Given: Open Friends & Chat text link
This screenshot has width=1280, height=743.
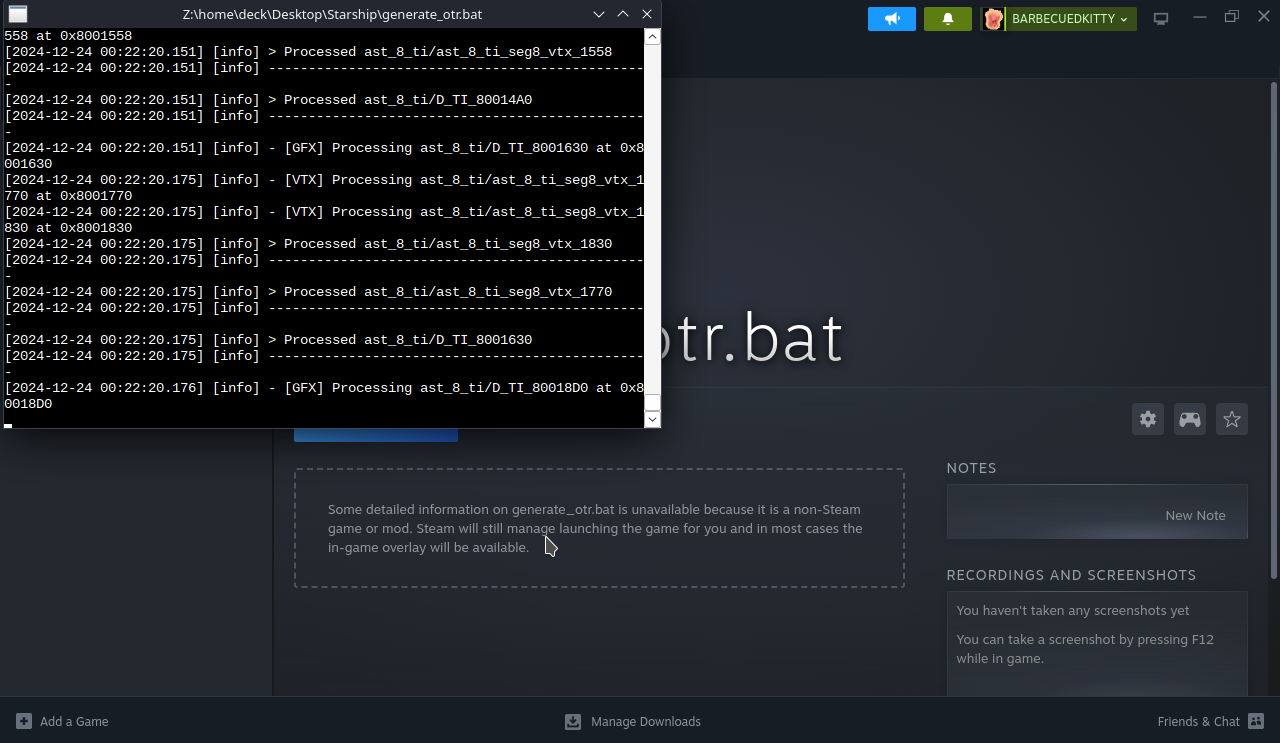Looking at the screenshot, I should click(1198, 721).
